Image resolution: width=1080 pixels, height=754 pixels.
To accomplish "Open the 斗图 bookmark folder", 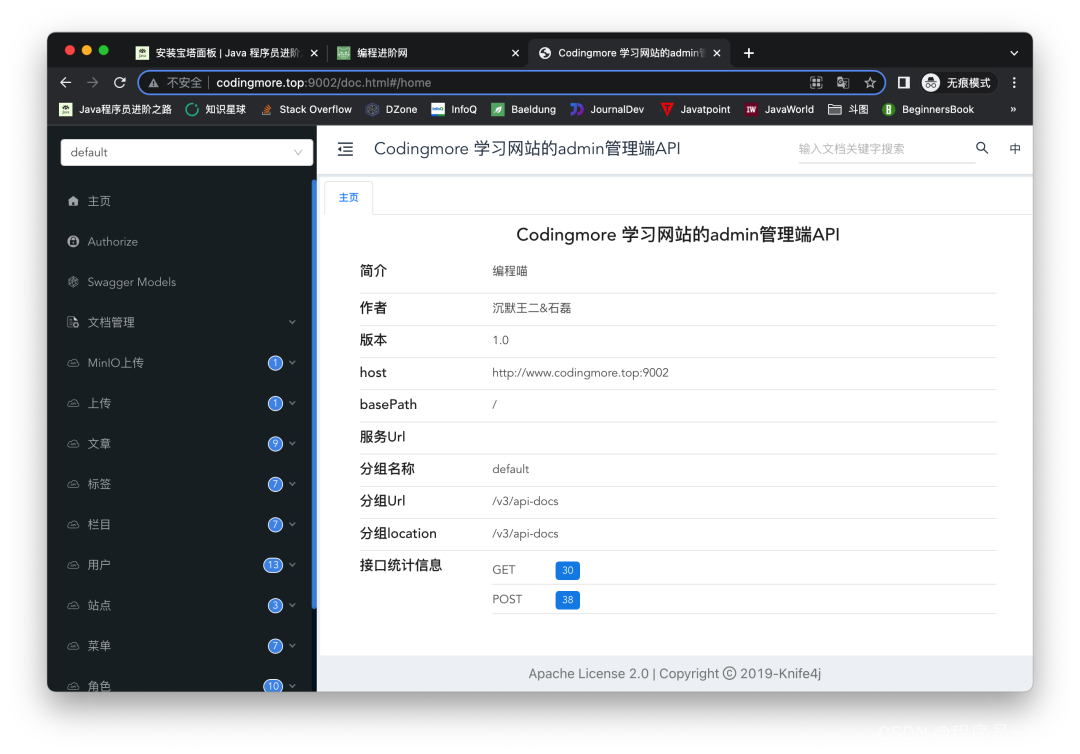I will (x=848, y=109).
